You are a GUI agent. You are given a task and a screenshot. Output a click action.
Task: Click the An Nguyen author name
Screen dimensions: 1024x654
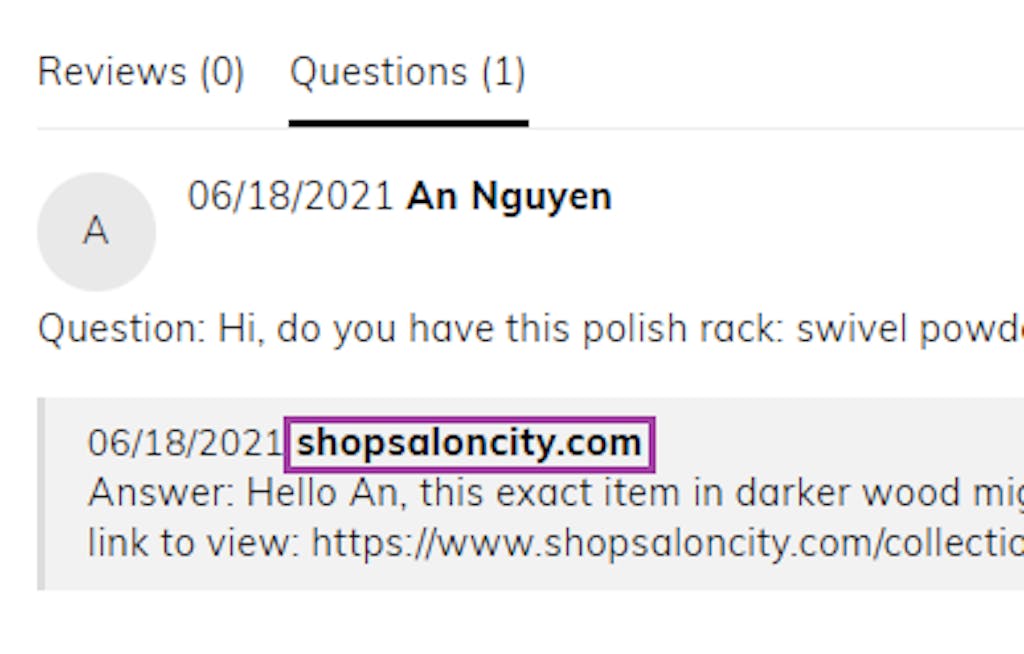(508, 197)
